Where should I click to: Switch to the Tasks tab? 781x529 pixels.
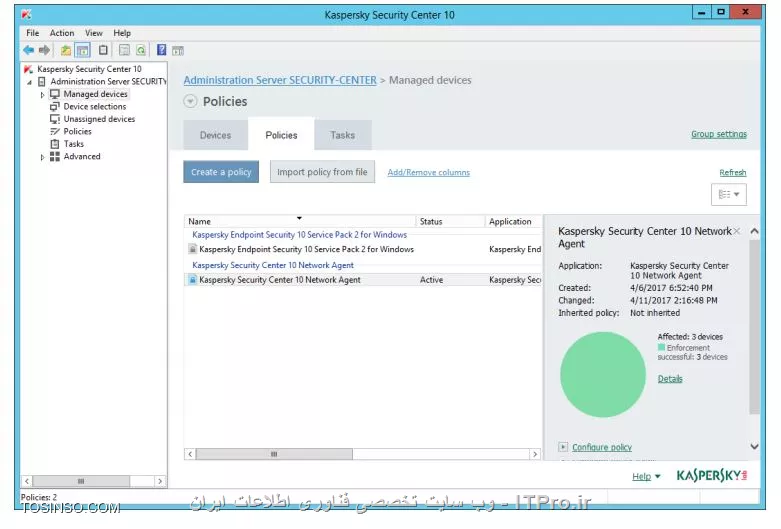click(x=343, y=135)
